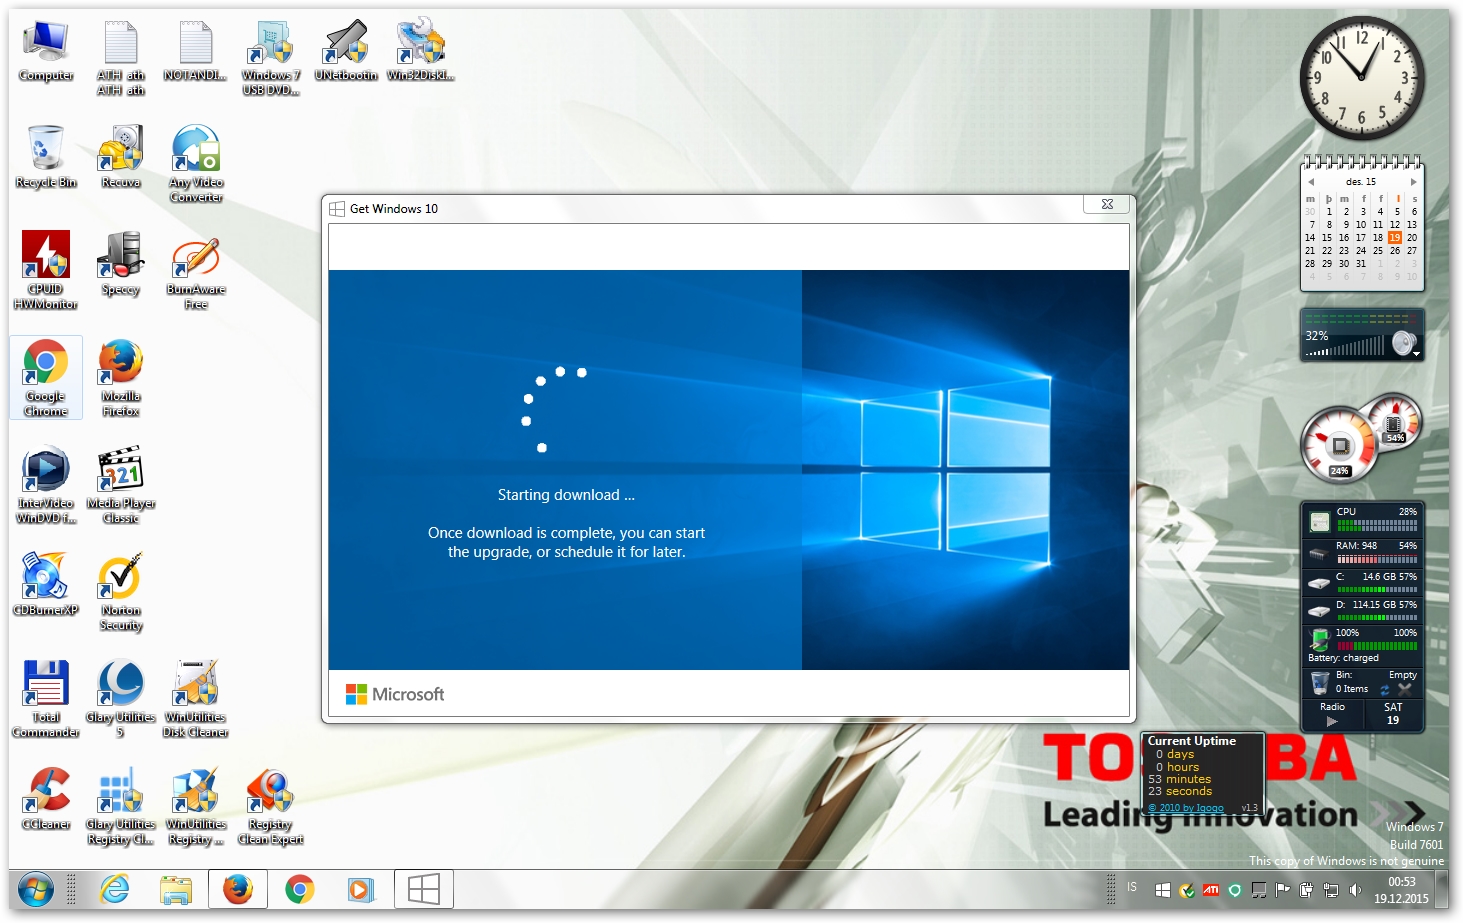Click Show desktop button at taskbar end
1463x923 pixels.
pos(1442,889)
